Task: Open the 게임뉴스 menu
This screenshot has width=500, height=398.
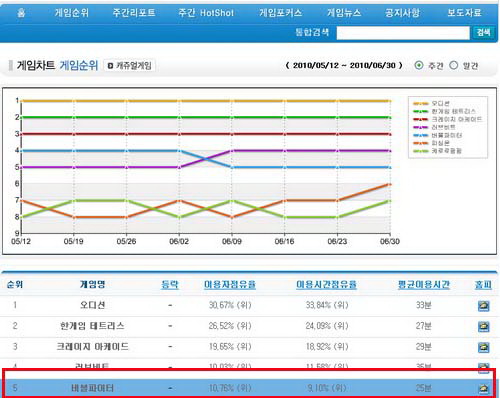Action: tap(344, 13)
